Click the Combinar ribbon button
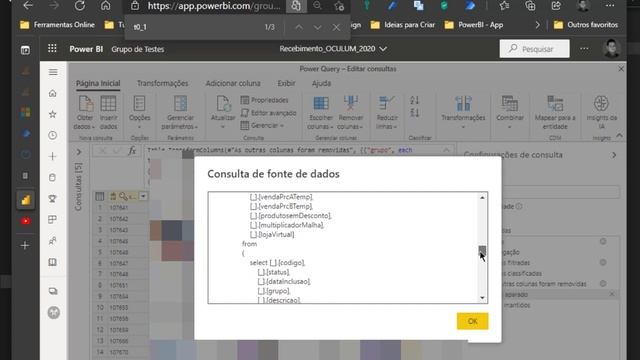The image size is (640, 360). pyautogui.click(x=510, y=113)
